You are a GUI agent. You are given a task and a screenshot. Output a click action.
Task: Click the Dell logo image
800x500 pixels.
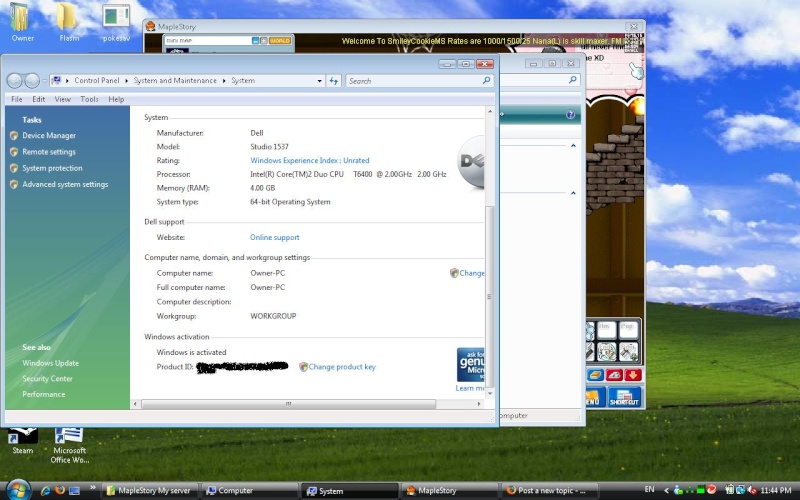471,162
